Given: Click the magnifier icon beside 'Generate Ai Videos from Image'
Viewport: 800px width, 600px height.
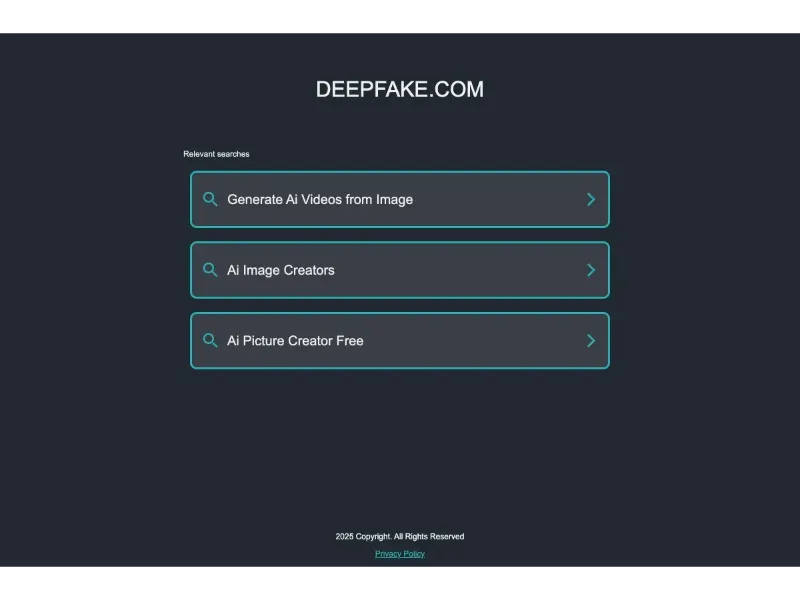Looking at the screenshot, I should (x=210, y=199).
